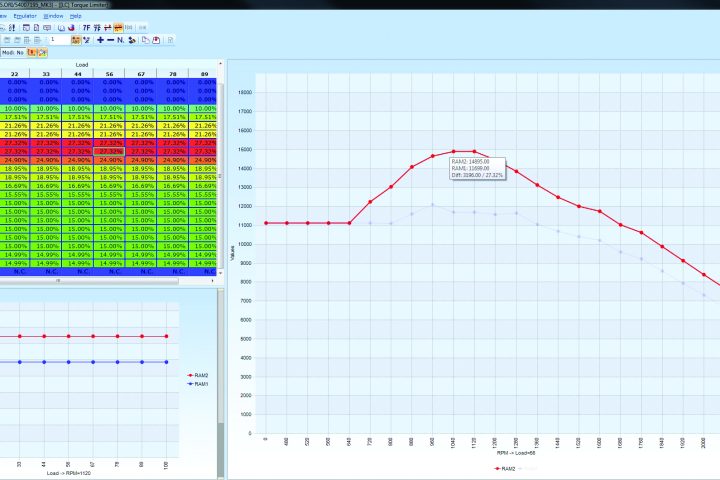720x480 pixels.
Task: Click the red save-disk toolbar icon
Action: (155, 40)
